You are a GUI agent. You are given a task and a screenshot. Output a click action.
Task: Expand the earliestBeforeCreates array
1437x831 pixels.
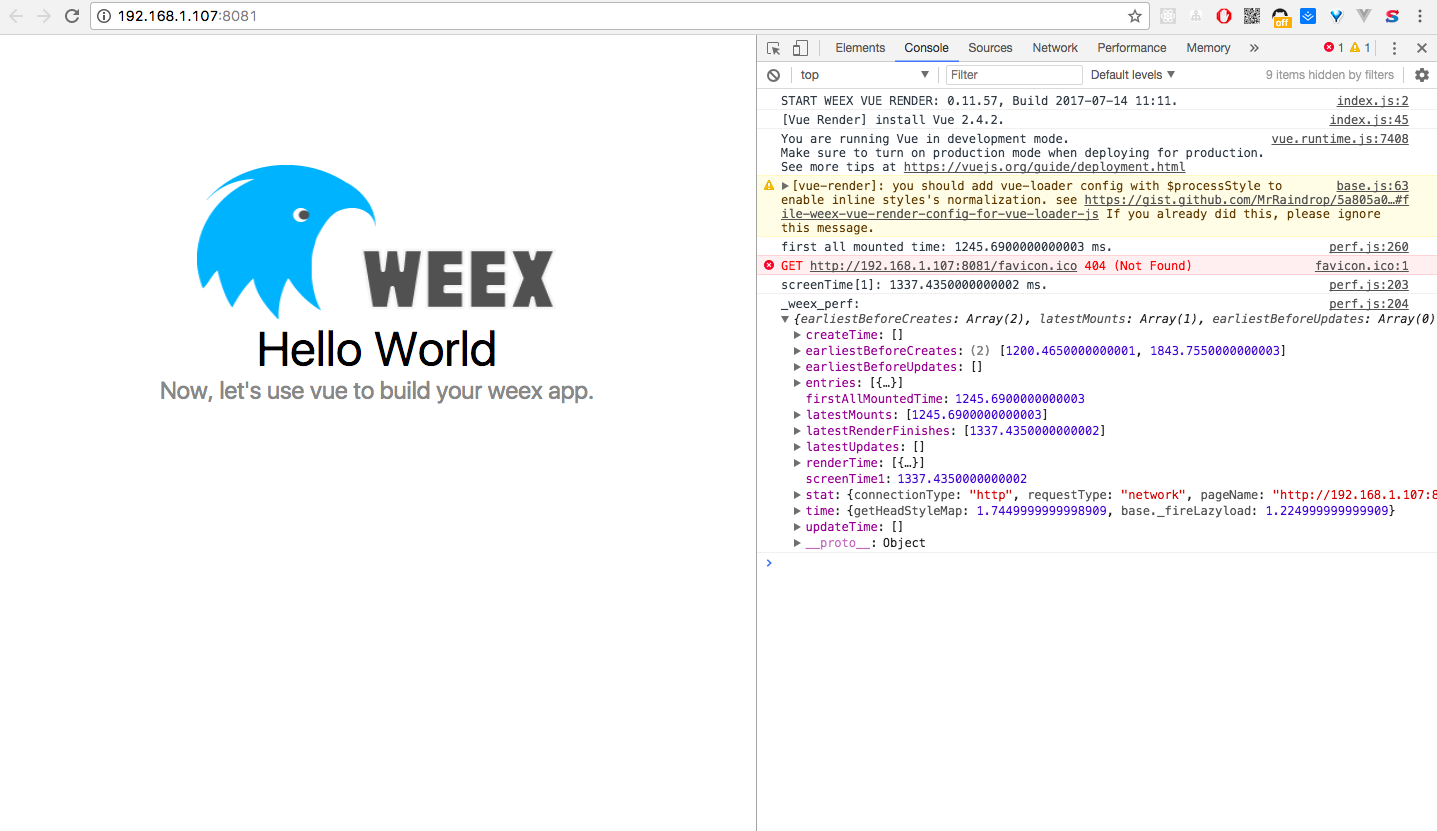click(798, 351)
